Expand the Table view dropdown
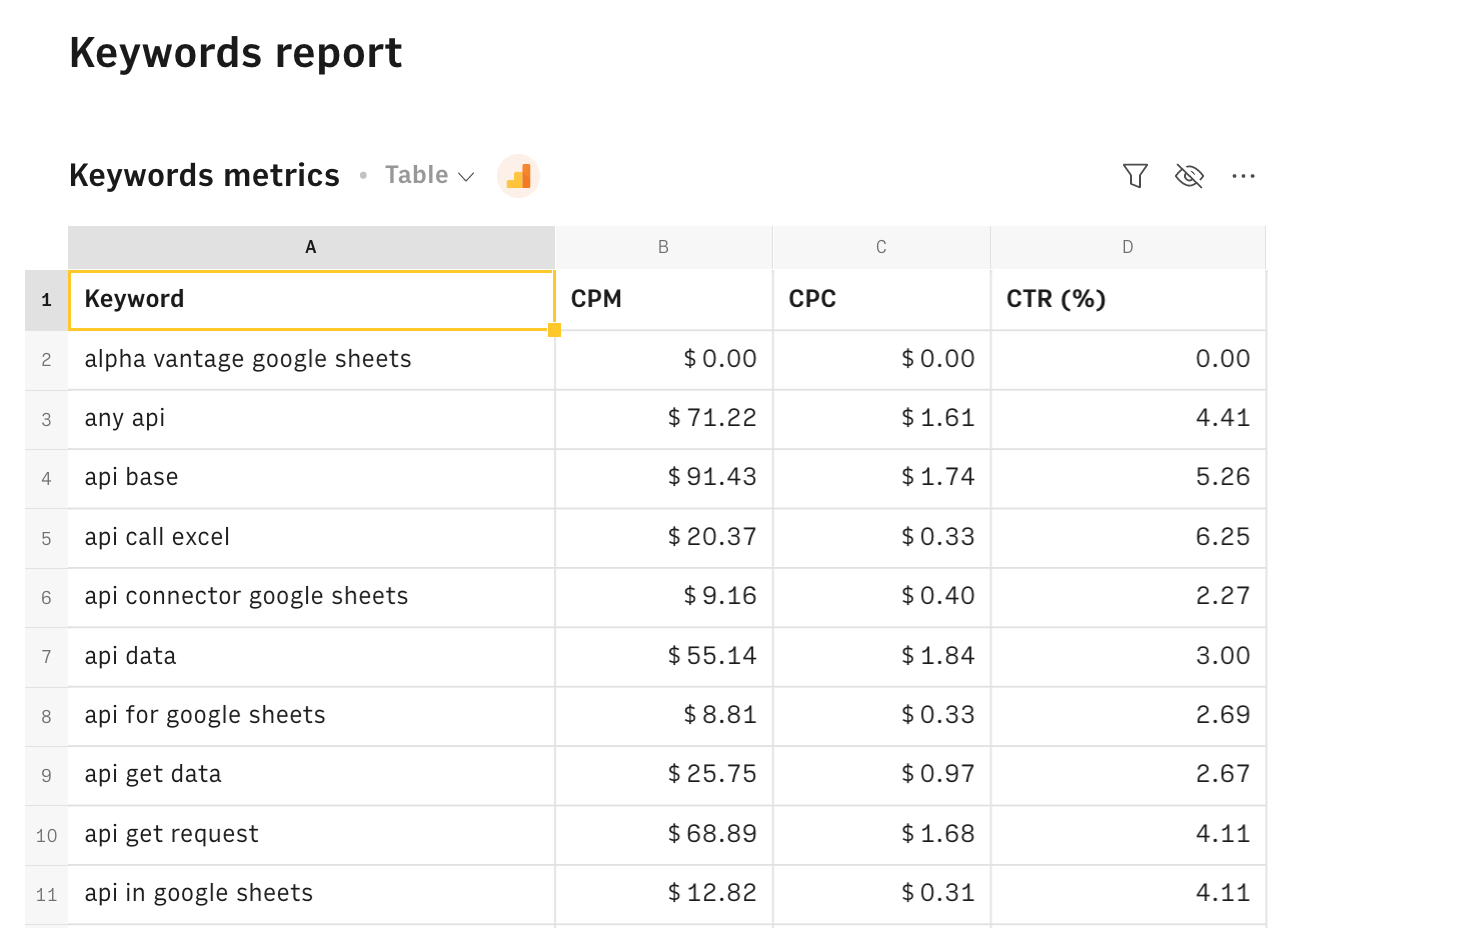 coord(429,176)
